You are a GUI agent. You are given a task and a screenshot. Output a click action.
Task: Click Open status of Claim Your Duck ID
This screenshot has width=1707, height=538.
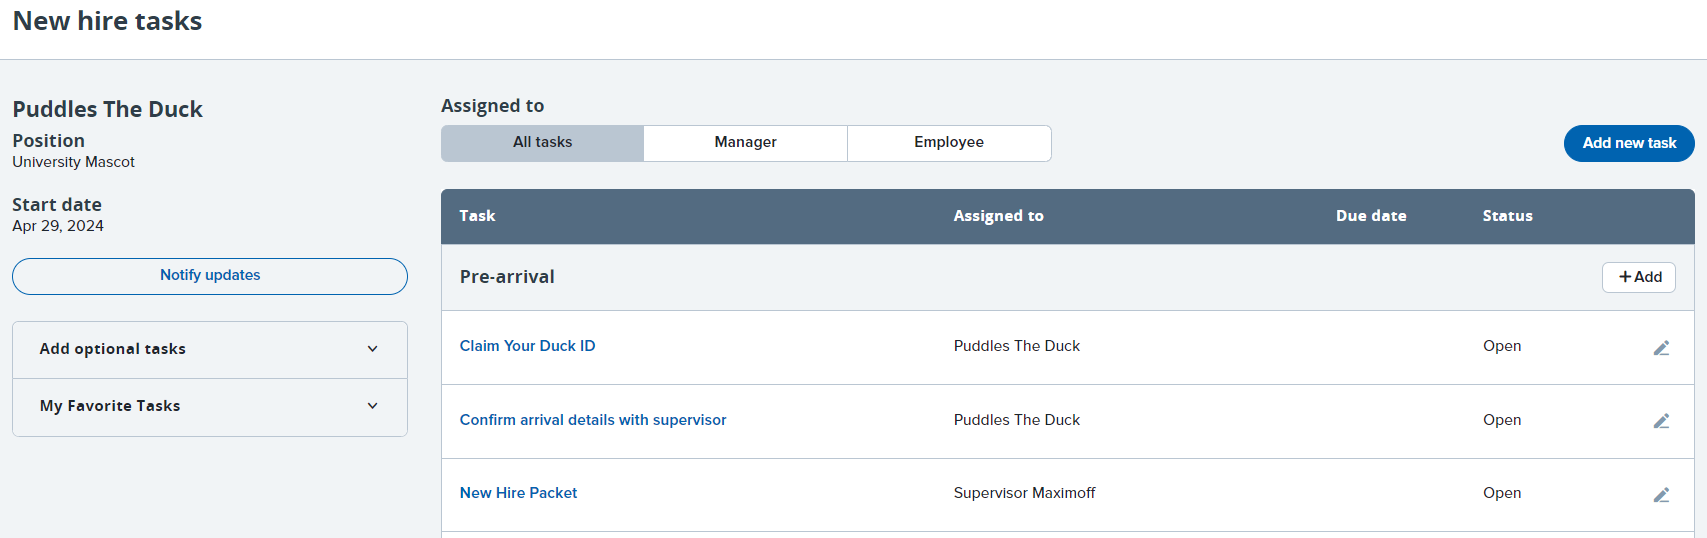point(1502,346)
